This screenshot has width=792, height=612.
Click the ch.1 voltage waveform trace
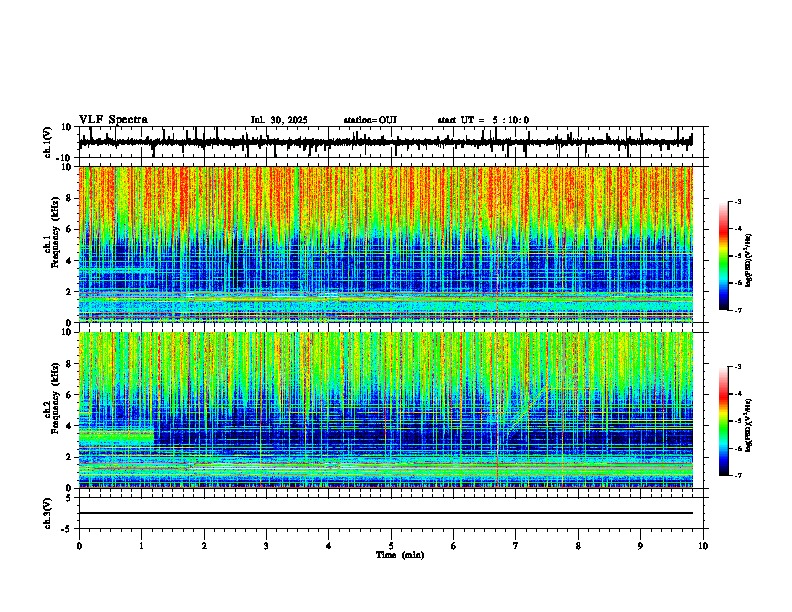pyautogui.click(x=385, y=142)
